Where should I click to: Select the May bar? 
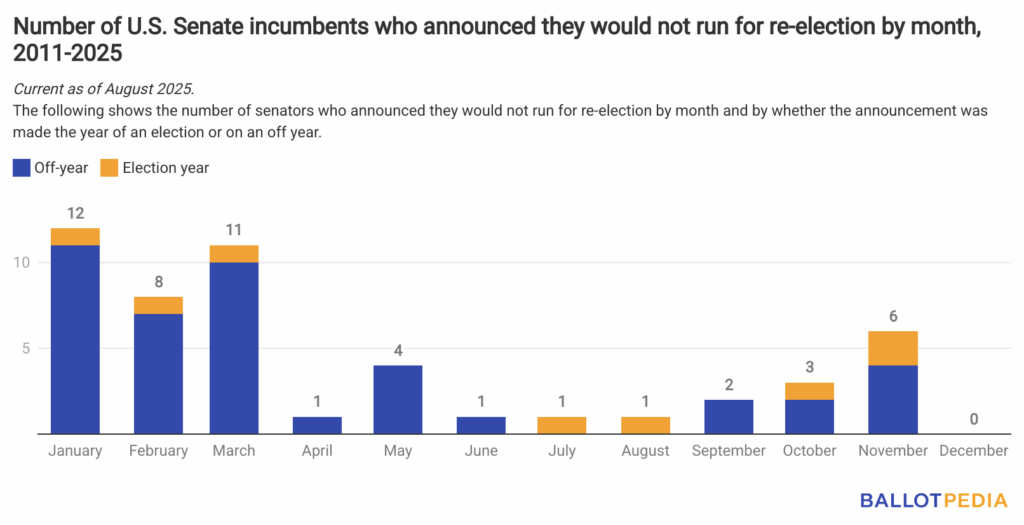pos(398,400)
